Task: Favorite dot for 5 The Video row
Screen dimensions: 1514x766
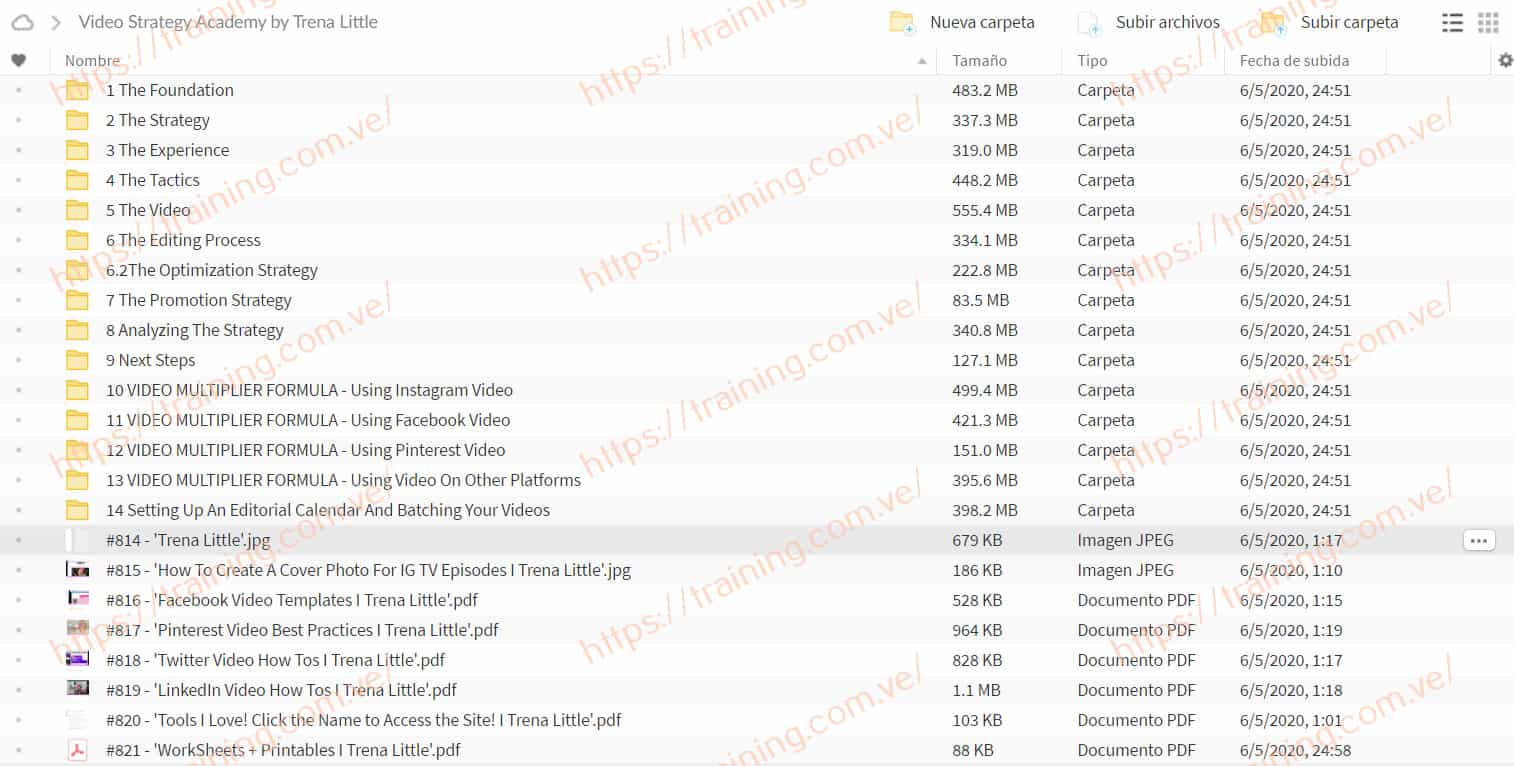Action: click(x=18, y=210)
